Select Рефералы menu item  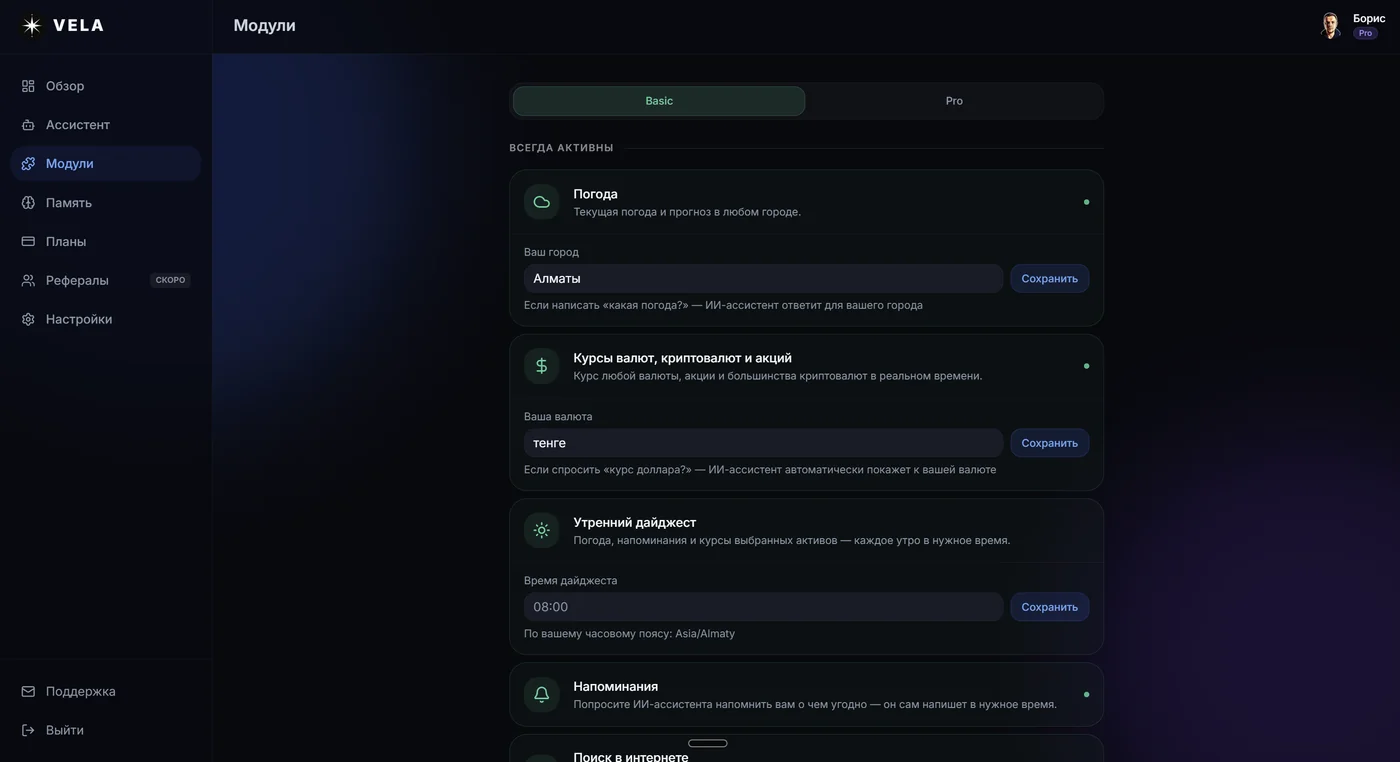pyautogui.click(x=106, y=281)
